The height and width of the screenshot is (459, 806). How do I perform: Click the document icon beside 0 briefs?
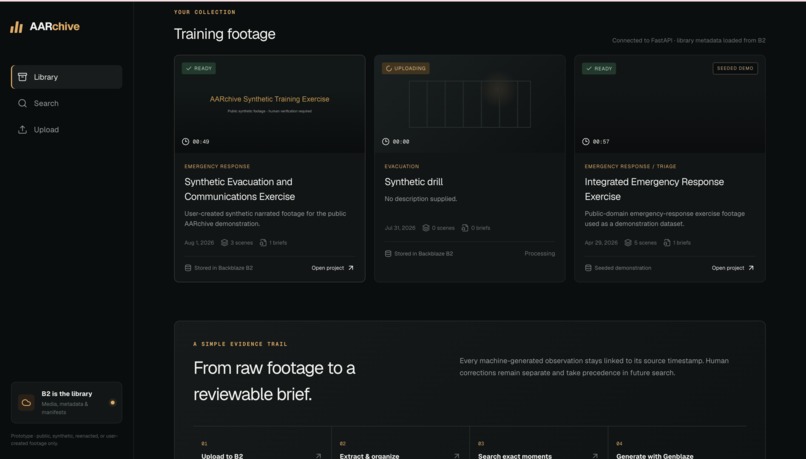(465, 228)
